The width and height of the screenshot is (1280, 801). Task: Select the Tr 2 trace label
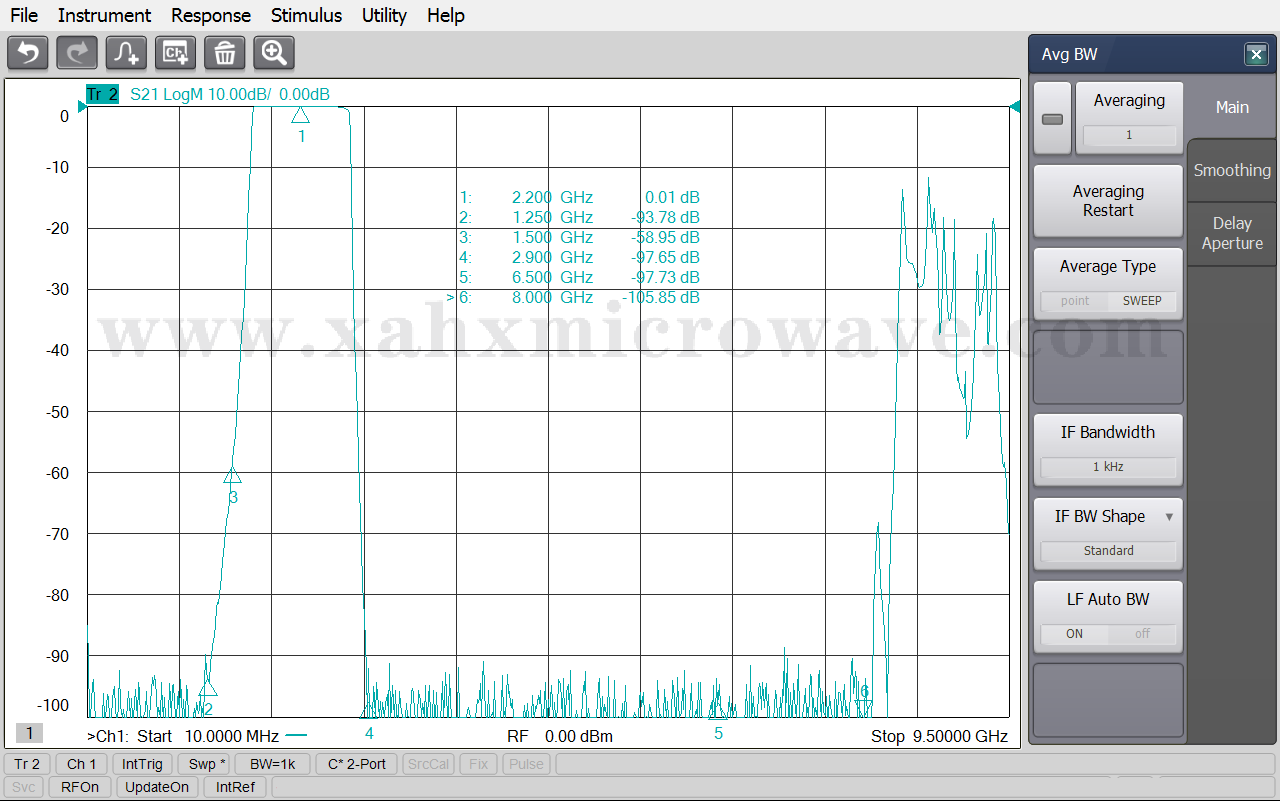[102, 94]
